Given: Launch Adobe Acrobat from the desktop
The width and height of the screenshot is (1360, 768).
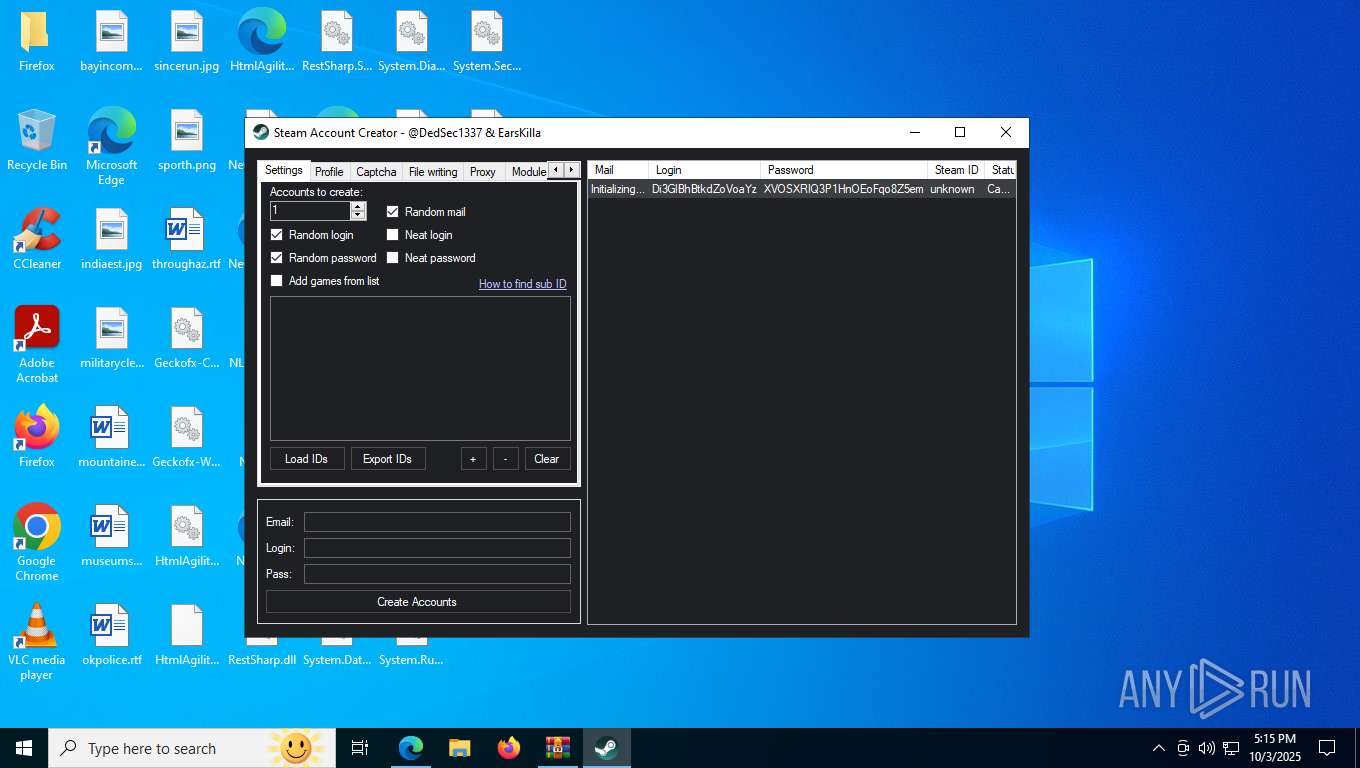Looking at the screenshot, I should point(37,345).
